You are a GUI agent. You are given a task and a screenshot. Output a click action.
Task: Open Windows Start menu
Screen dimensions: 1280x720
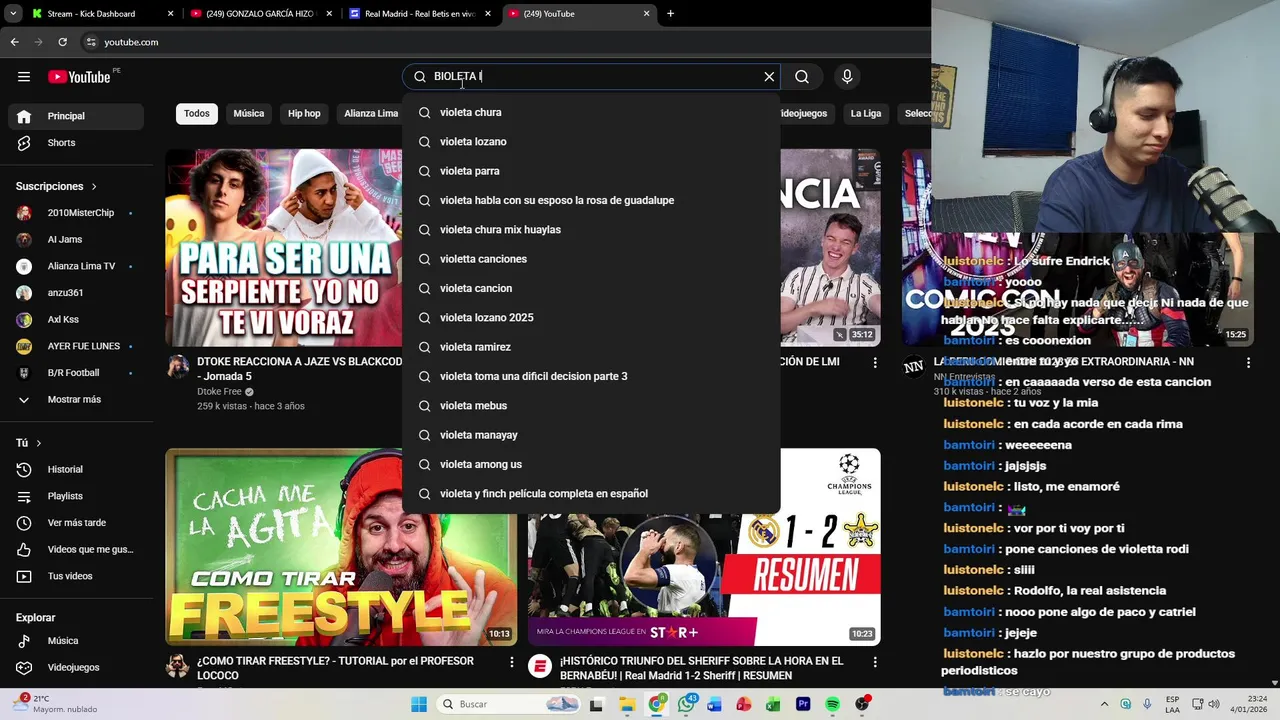coord(419,704)
